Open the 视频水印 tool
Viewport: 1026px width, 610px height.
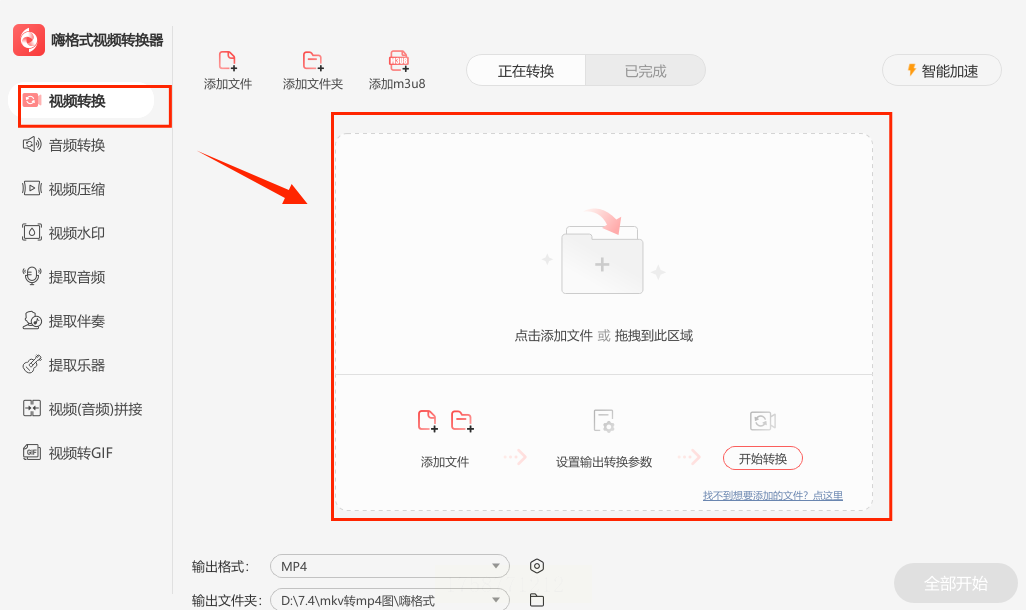click(x=64, y=233)
